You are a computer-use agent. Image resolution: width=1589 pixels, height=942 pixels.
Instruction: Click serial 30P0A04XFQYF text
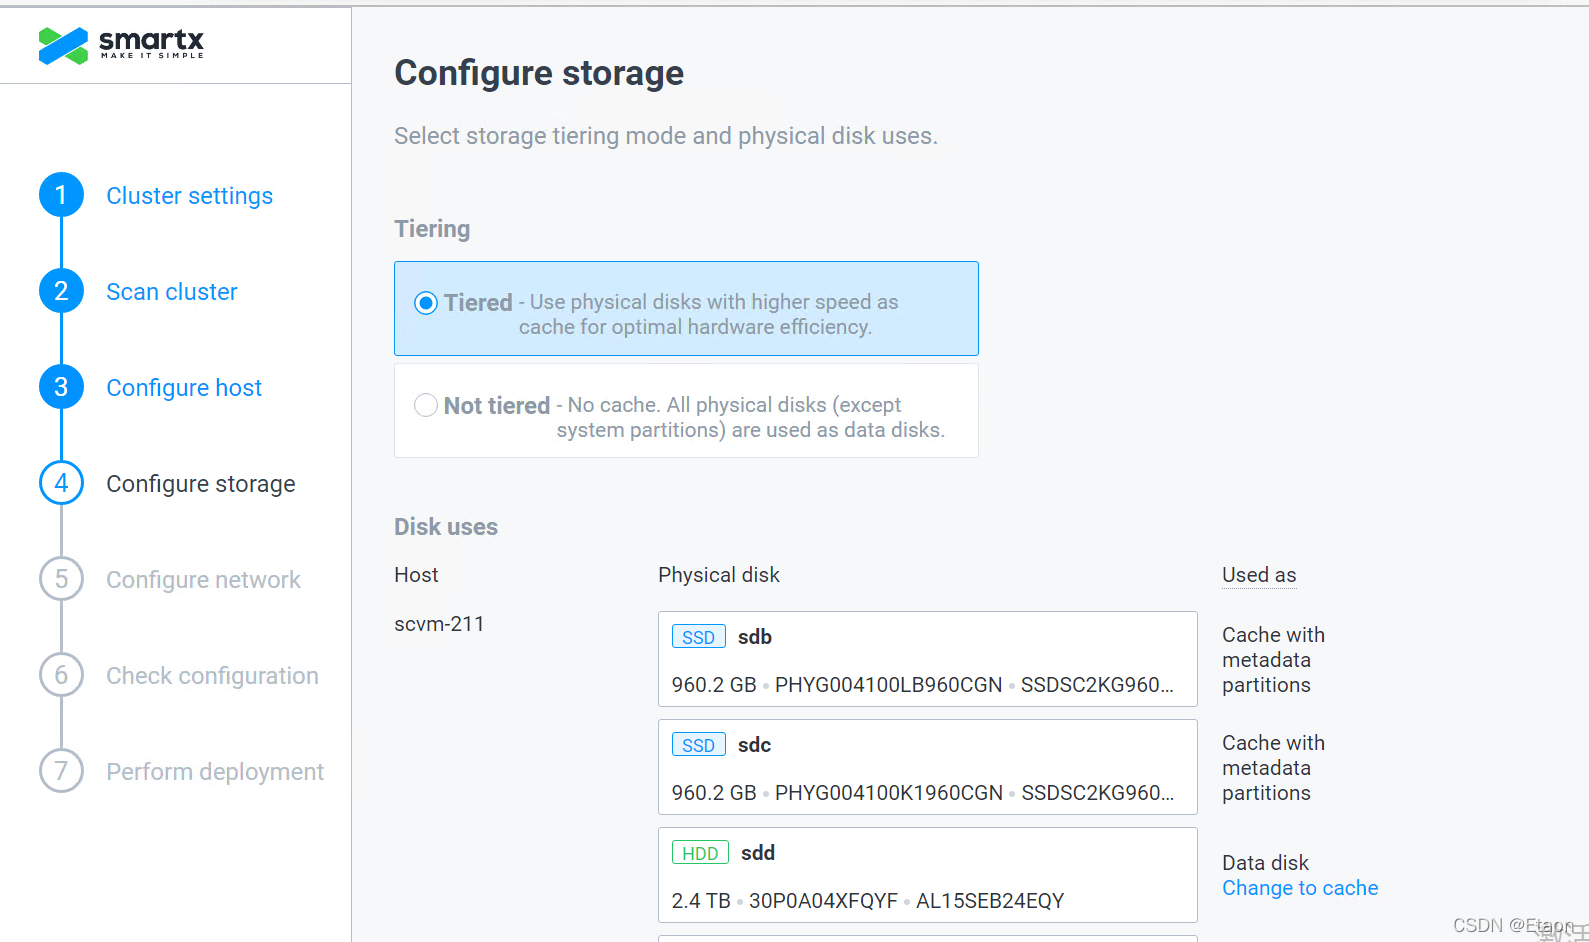823,901
